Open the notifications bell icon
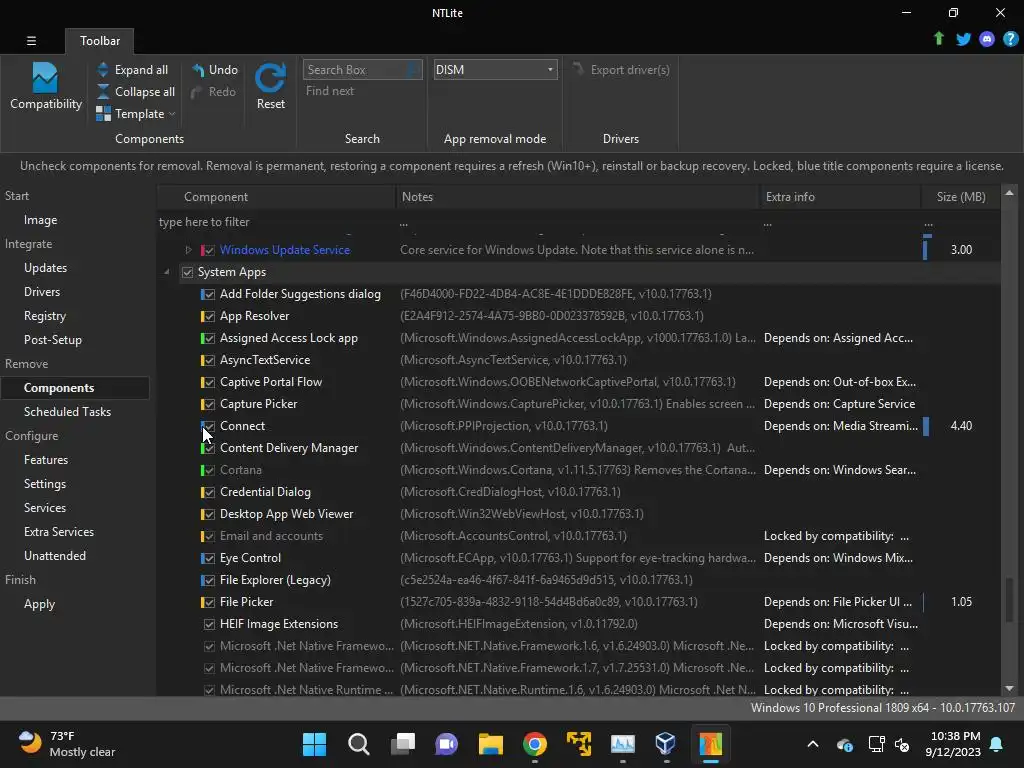 click(x=996, y=744)
